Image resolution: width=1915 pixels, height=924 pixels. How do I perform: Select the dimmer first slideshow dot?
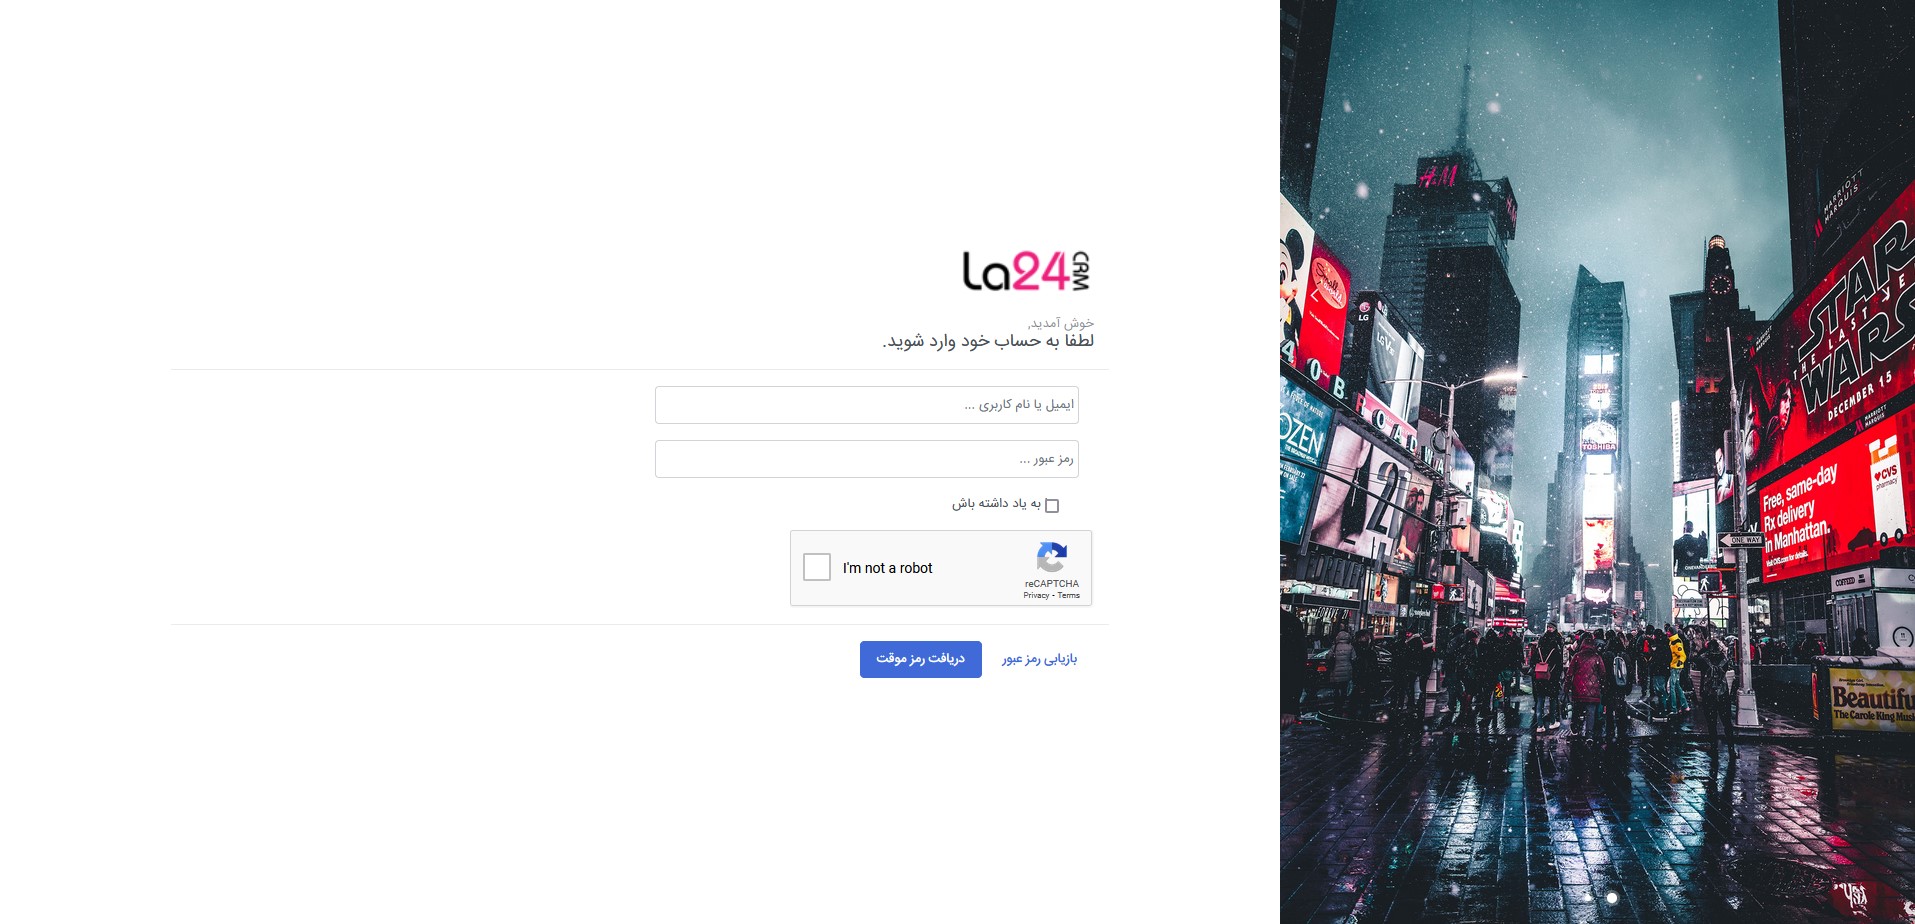pyautogui.click(x=1589, y=898)
